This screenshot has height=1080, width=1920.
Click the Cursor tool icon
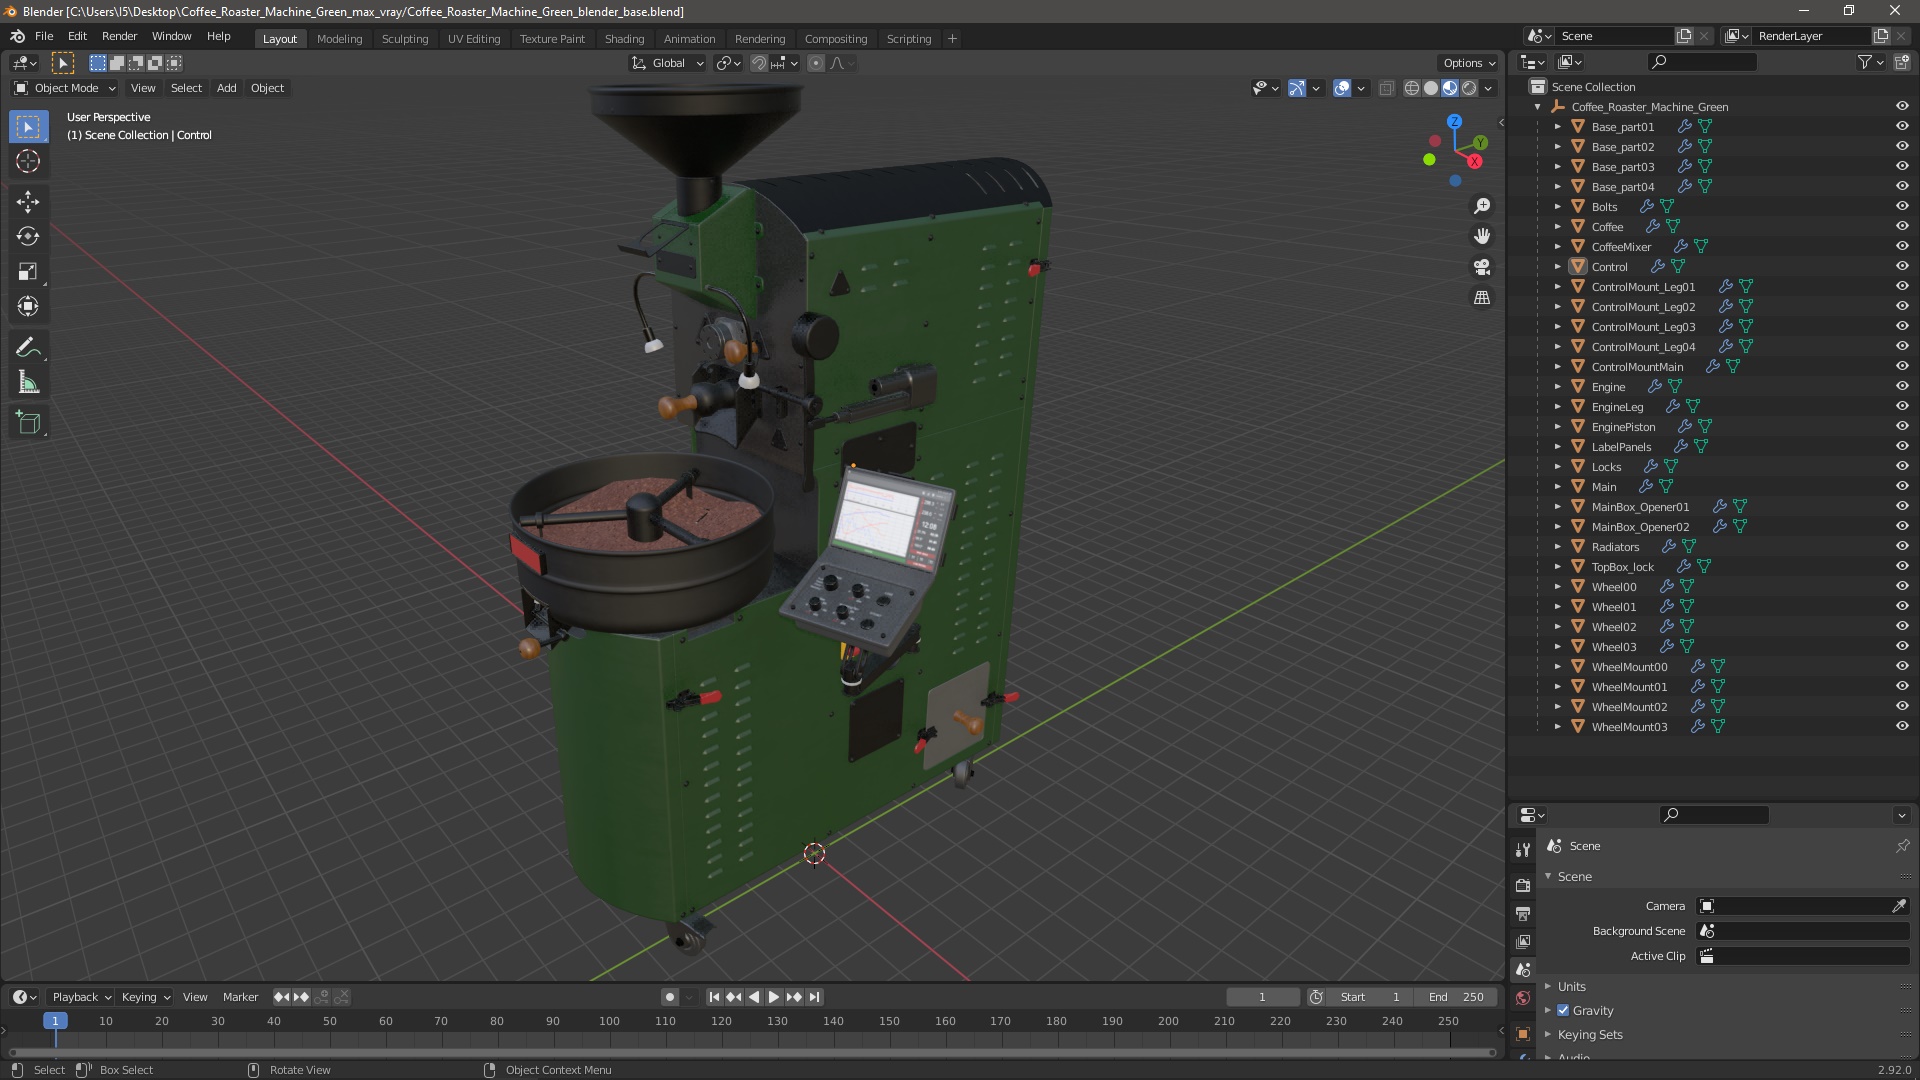point(28,161)
